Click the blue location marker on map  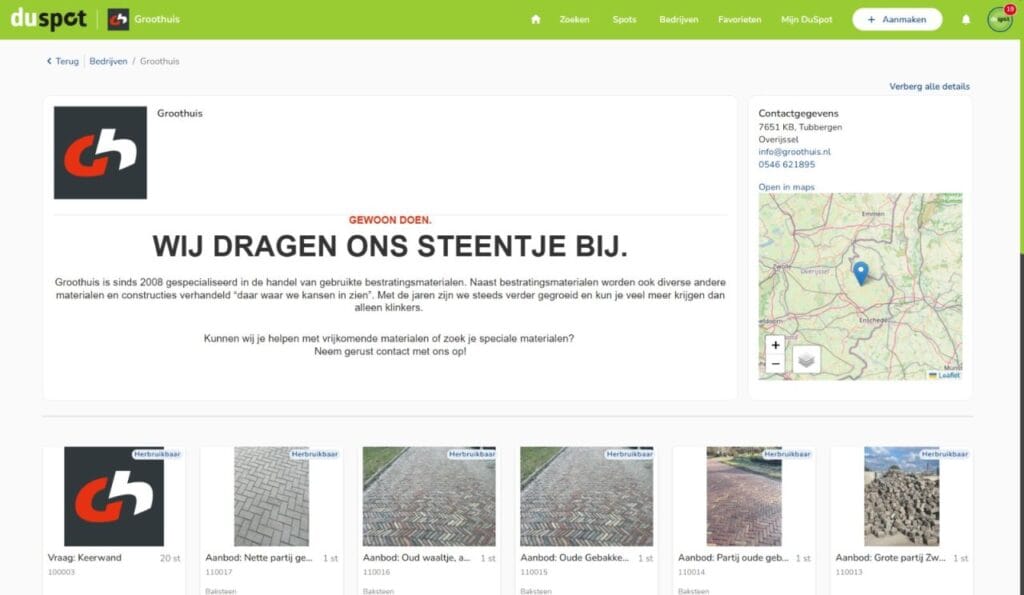[x=861, y=273]
